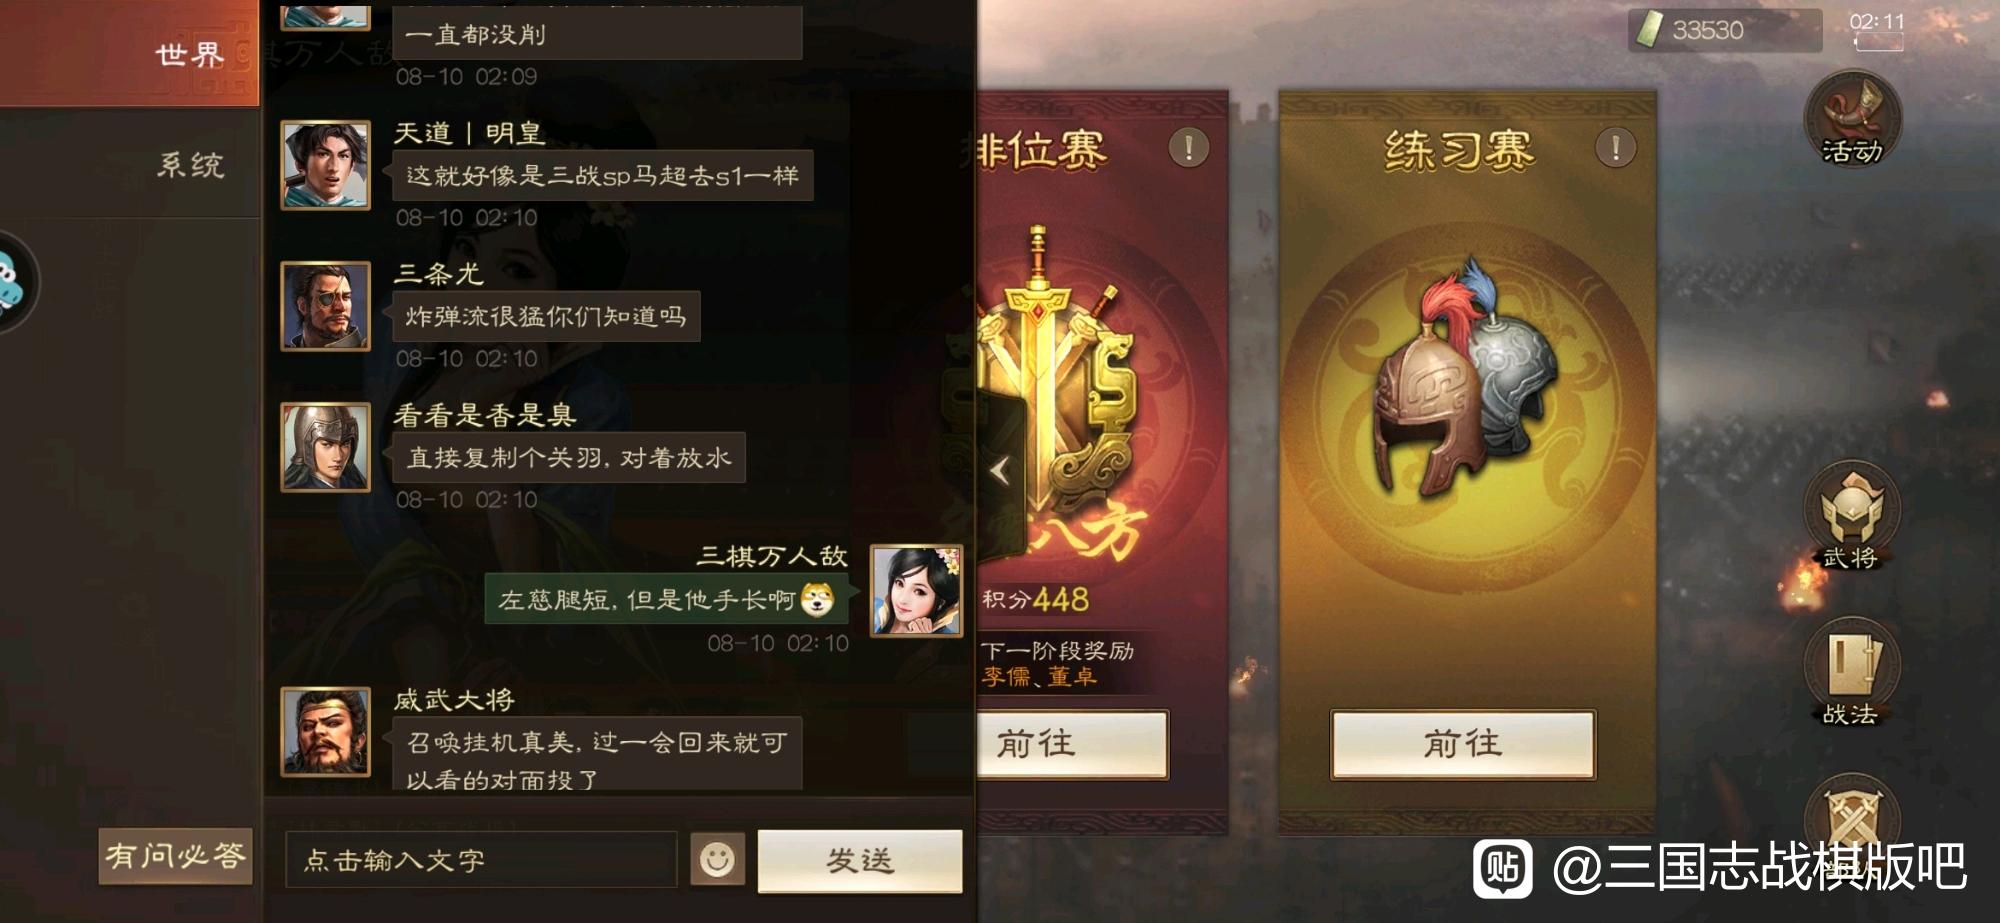Image resolution: width=2000 pixels, height=923 pixels.
Task: Click the 排位赛 info exclamation icon
Action: (x=1188, y=148)
